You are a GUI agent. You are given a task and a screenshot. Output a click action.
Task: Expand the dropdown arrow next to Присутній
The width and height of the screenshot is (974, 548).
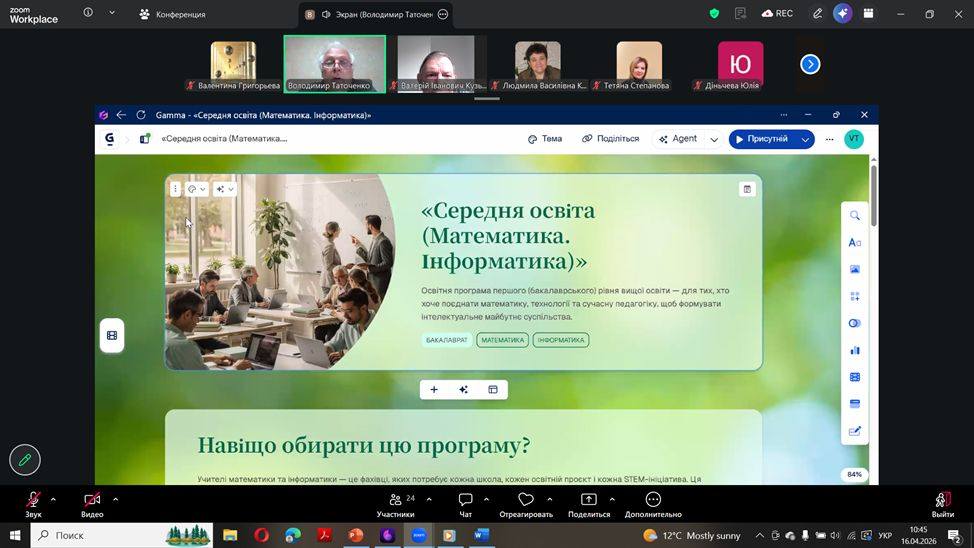pyautogui.click(x=805, y=140)
